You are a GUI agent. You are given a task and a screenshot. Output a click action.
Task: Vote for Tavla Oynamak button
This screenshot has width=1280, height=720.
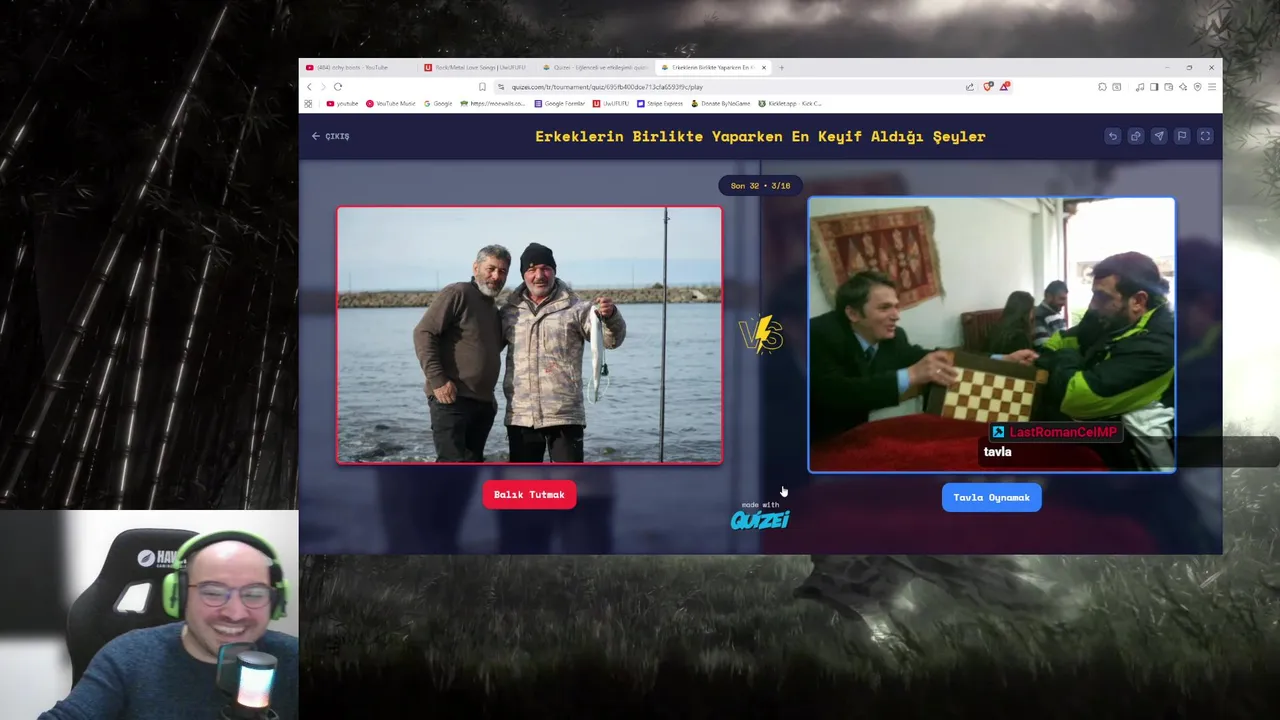[991, 497]
